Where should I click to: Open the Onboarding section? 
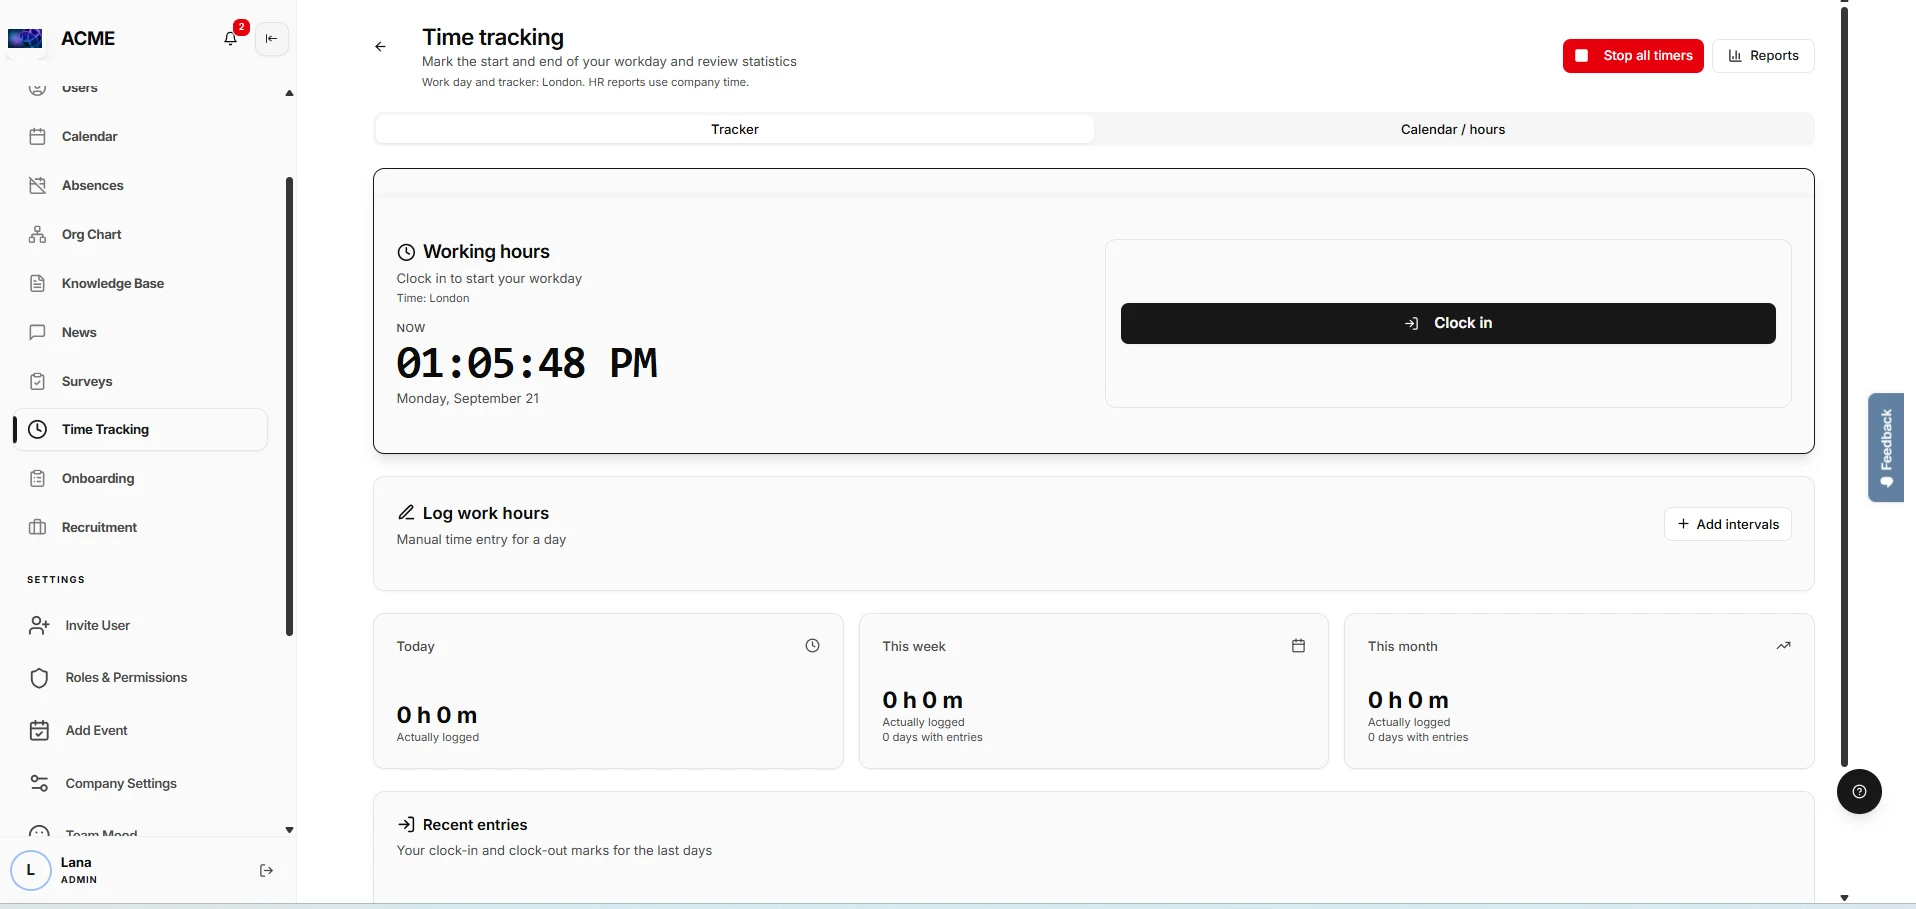(140, 478)
